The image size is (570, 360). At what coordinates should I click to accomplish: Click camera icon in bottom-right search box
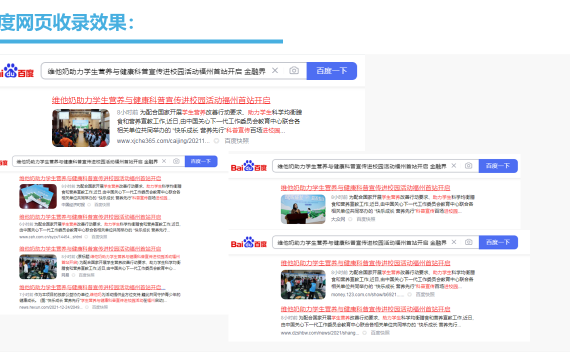tap(468, 242)
